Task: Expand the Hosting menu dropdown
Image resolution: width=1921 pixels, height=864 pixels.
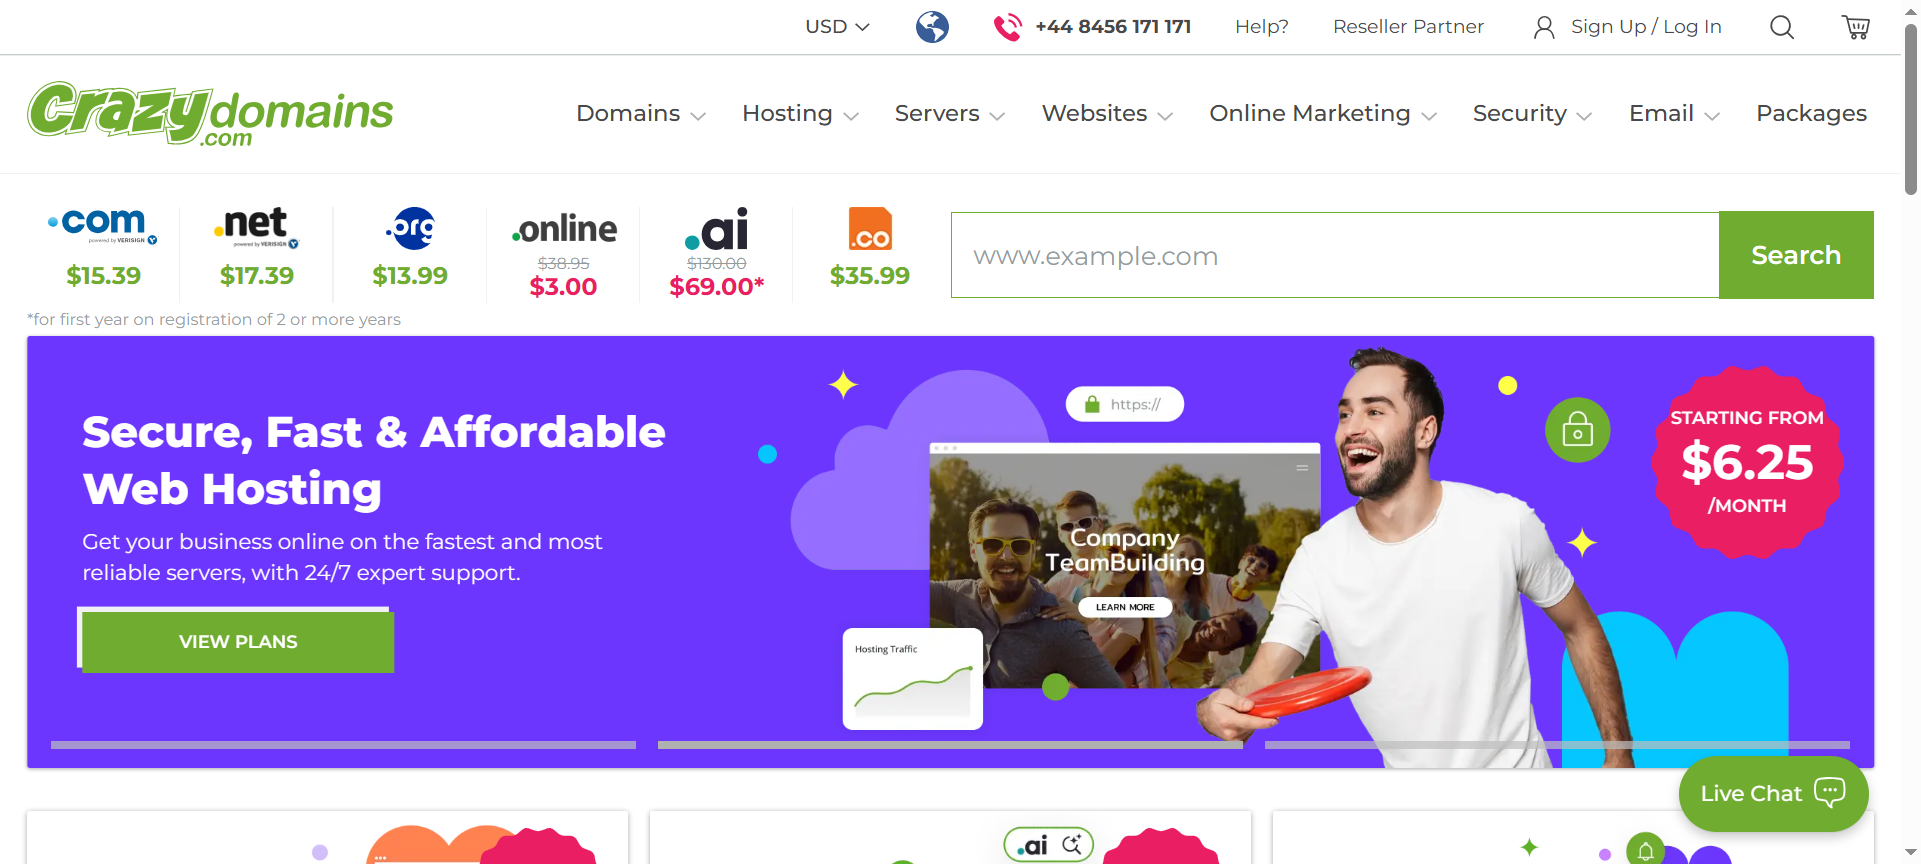Action: (800, 114)
